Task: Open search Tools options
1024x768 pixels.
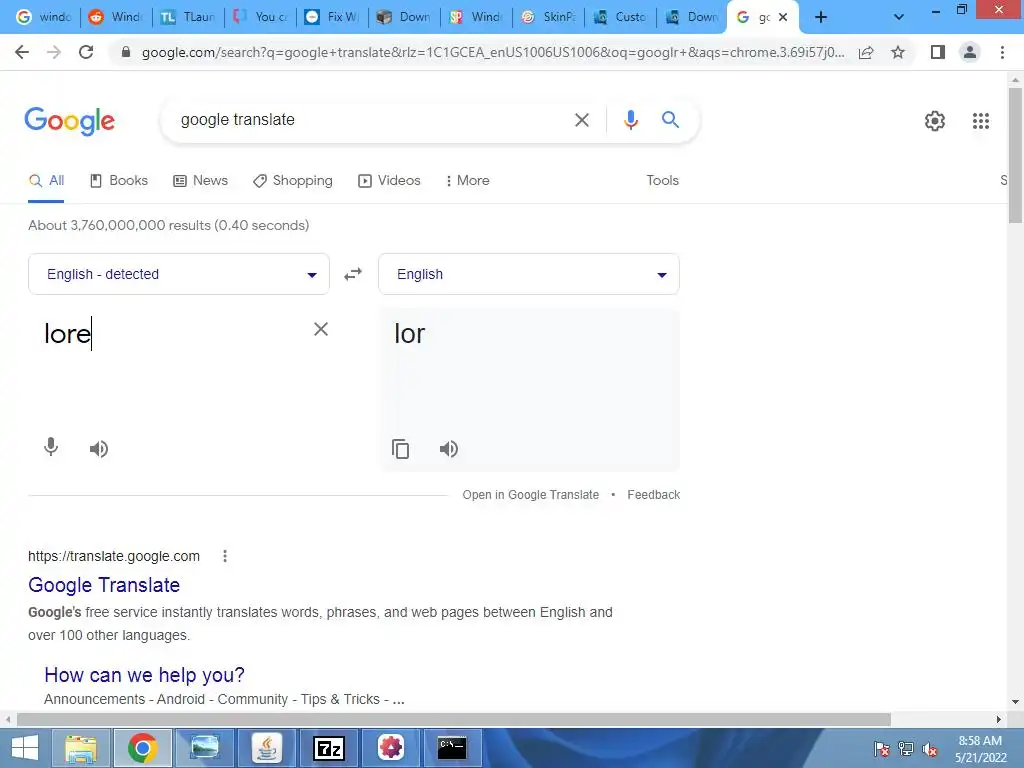Action: (662, 181)
